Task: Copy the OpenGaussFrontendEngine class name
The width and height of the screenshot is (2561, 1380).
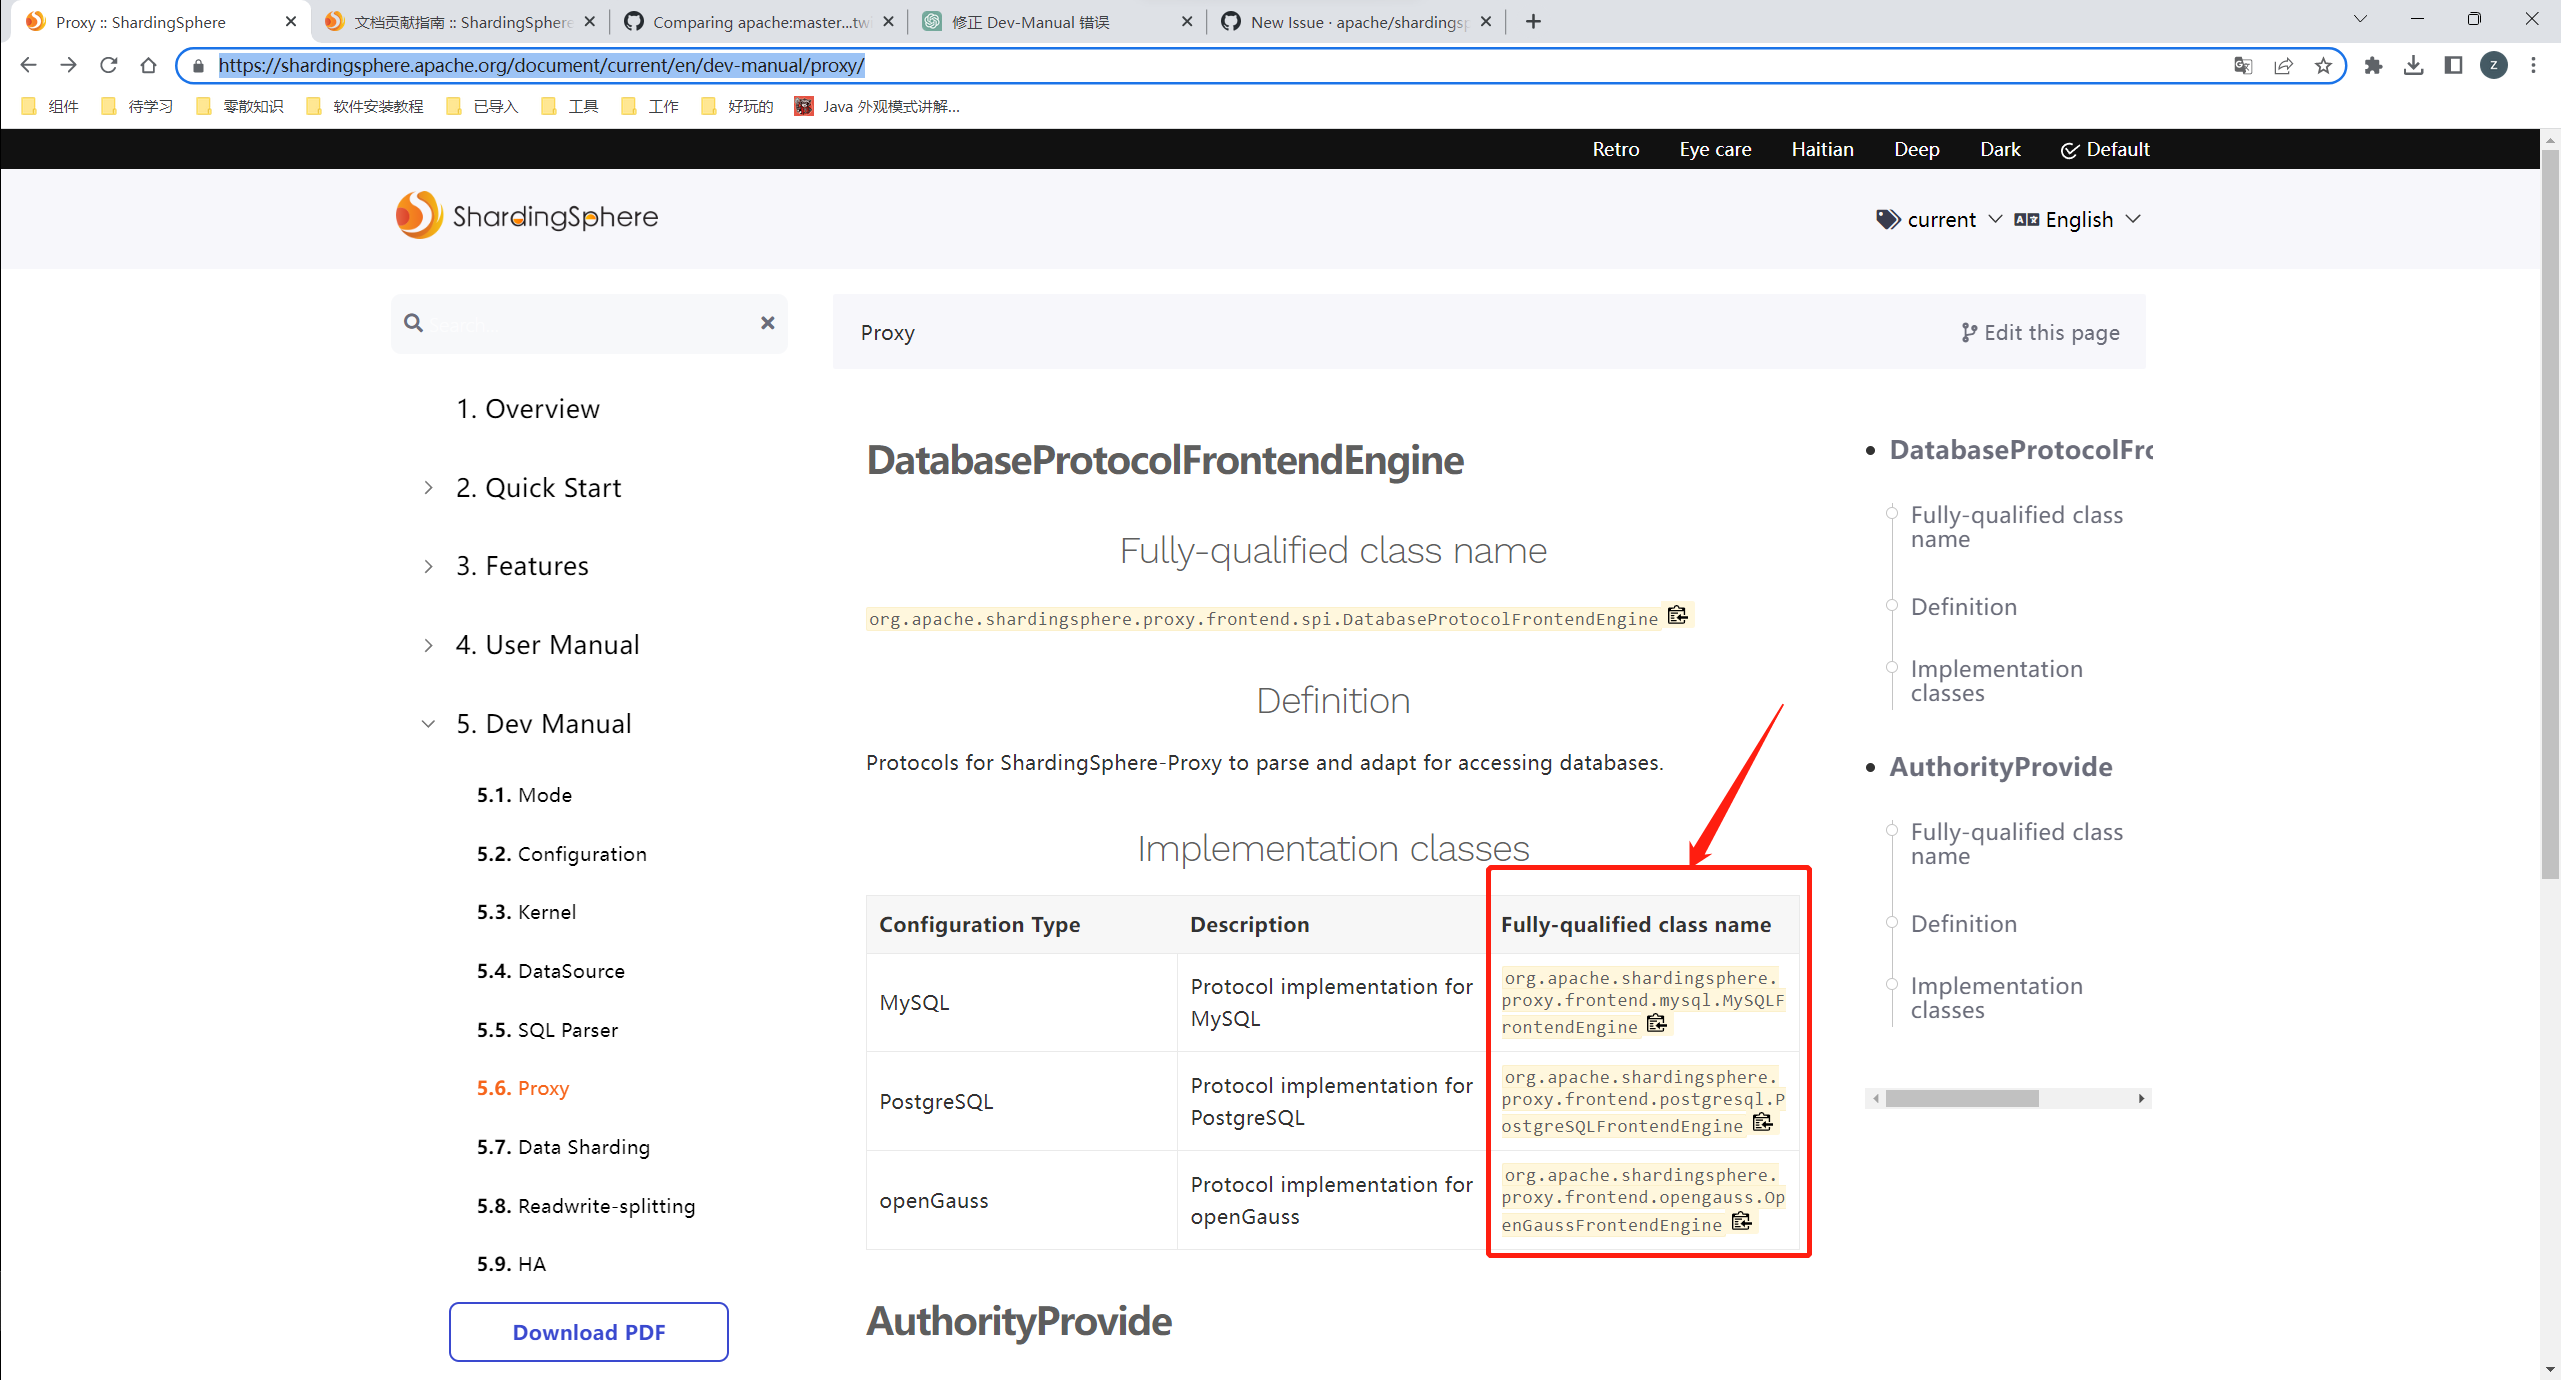Action: pyautogui.click(x=1741, y=1221)
